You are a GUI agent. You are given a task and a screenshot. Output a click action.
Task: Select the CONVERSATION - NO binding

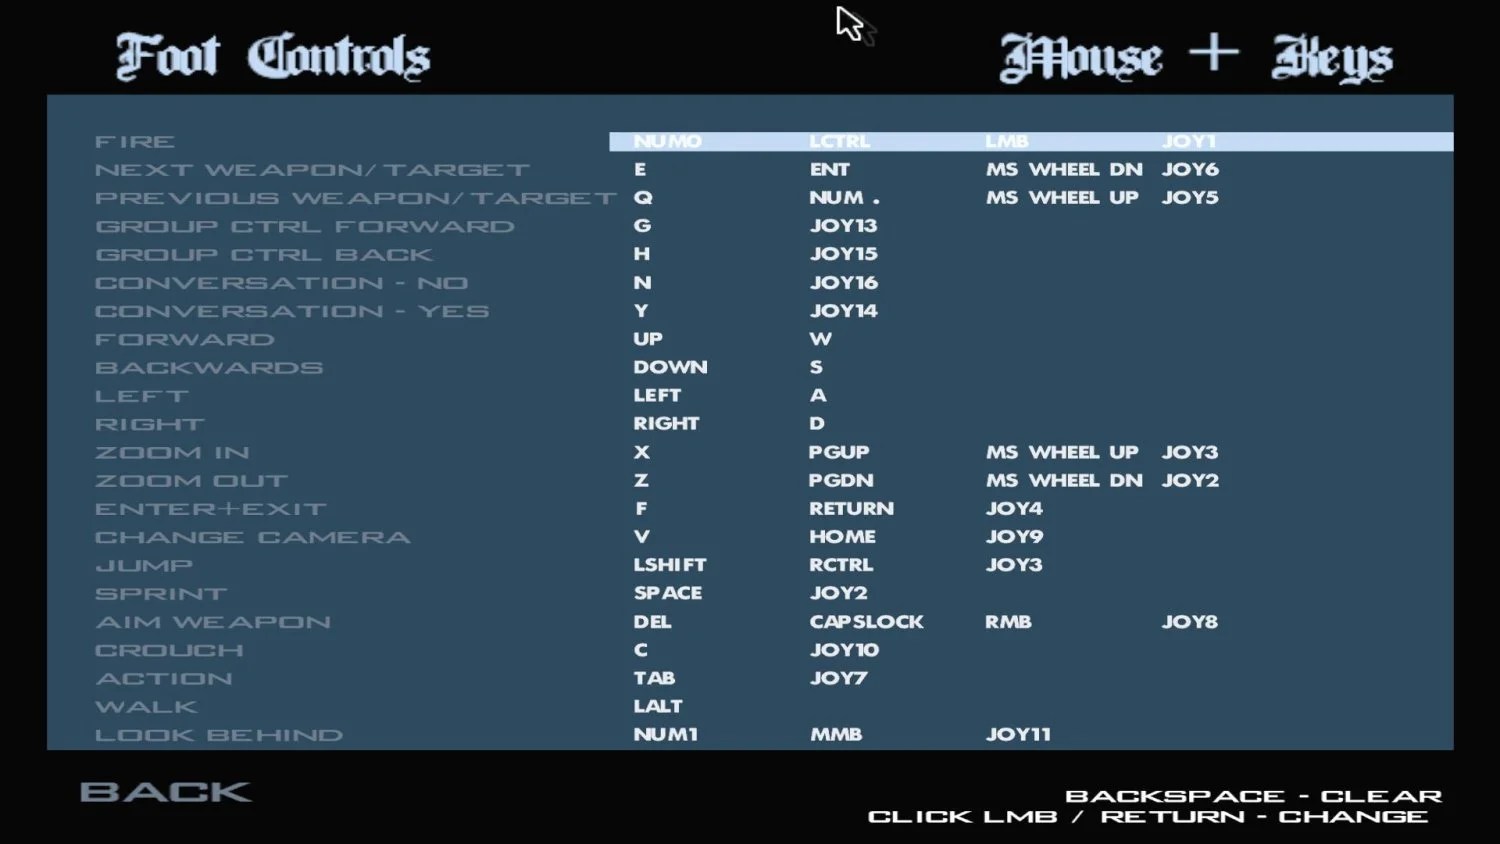pyautogui.click(x=750, y=283)
